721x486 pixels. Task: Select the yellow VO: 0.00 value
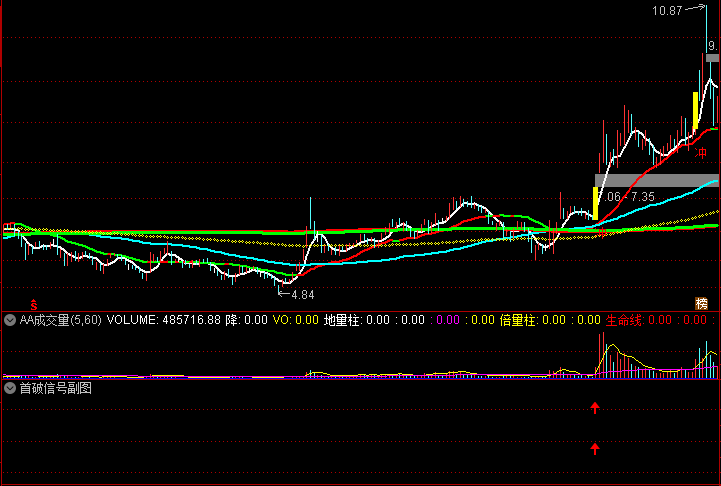(x=296, y=320)
